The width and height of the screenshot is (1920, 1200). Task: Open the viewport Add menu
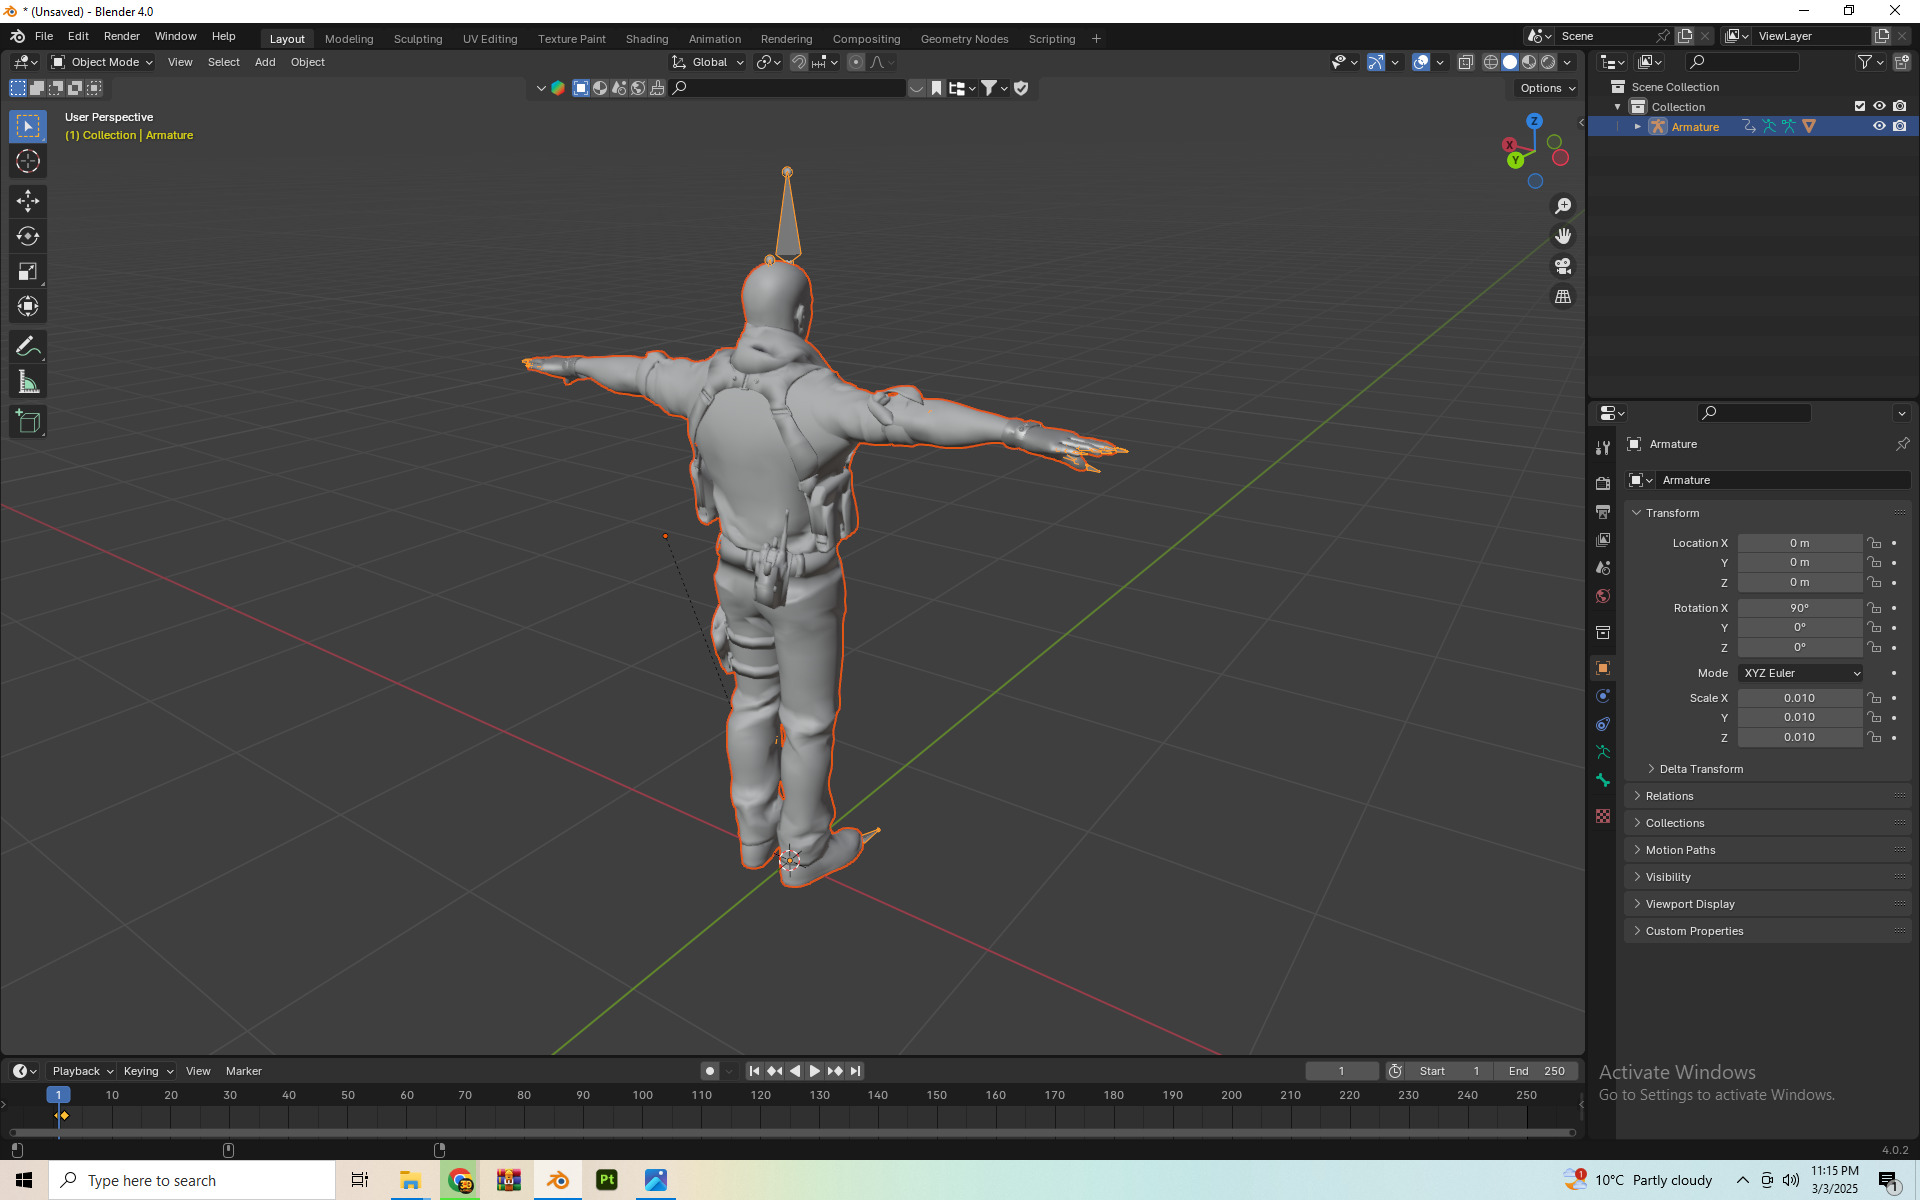pyautogui.click(x=265, y=62)
